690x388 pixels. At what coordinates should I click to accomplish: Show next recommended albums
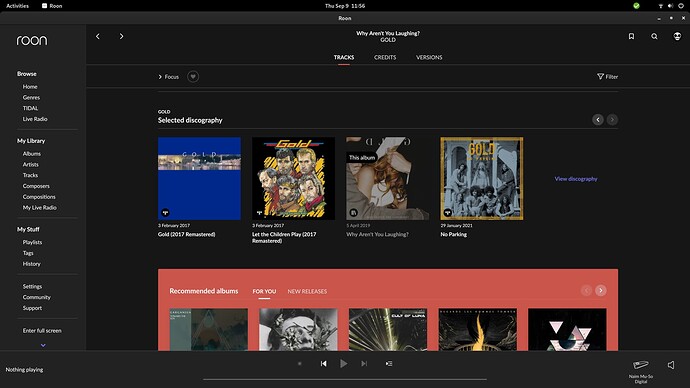point(601,290)
